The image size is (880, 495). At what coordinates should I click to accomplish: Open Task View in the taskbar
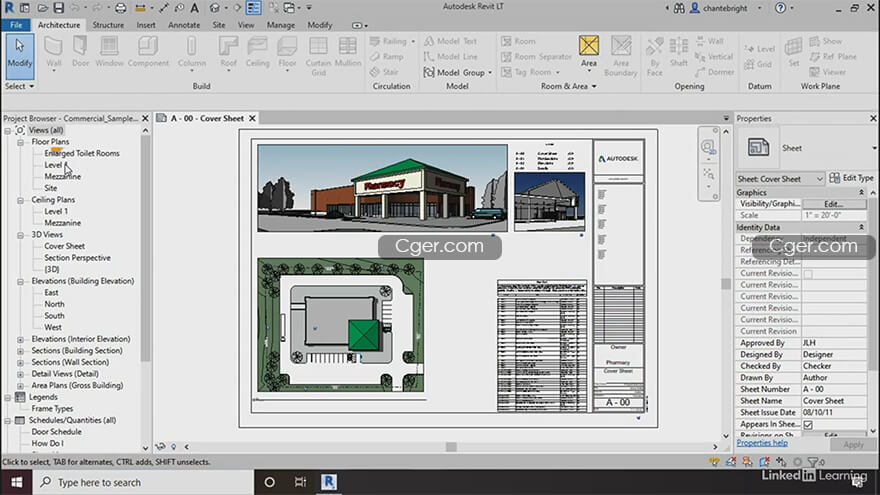(x=300, y=482)
